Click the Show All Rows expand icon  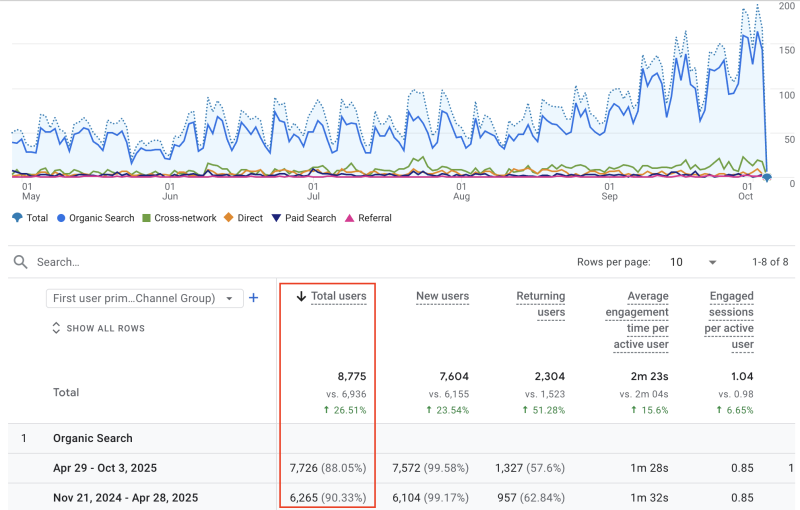click(x=57, y=328)
